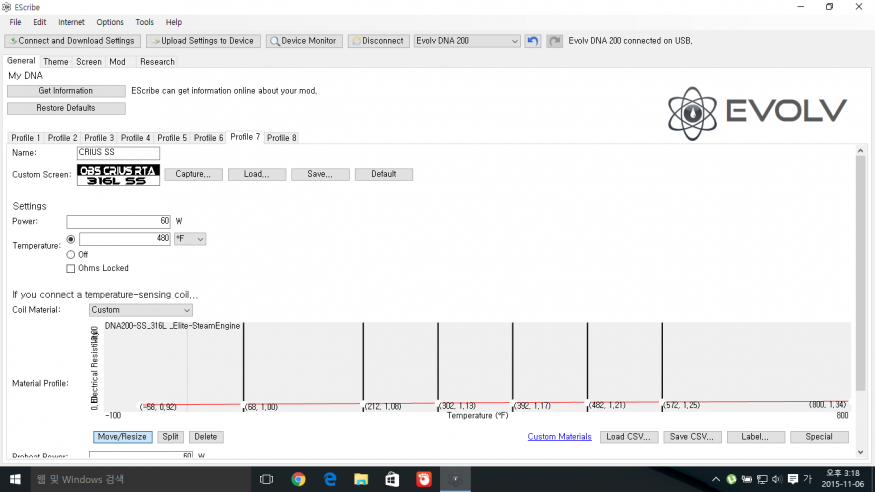Open the temperature unit °F dropdown

click(x=190, y=239)
